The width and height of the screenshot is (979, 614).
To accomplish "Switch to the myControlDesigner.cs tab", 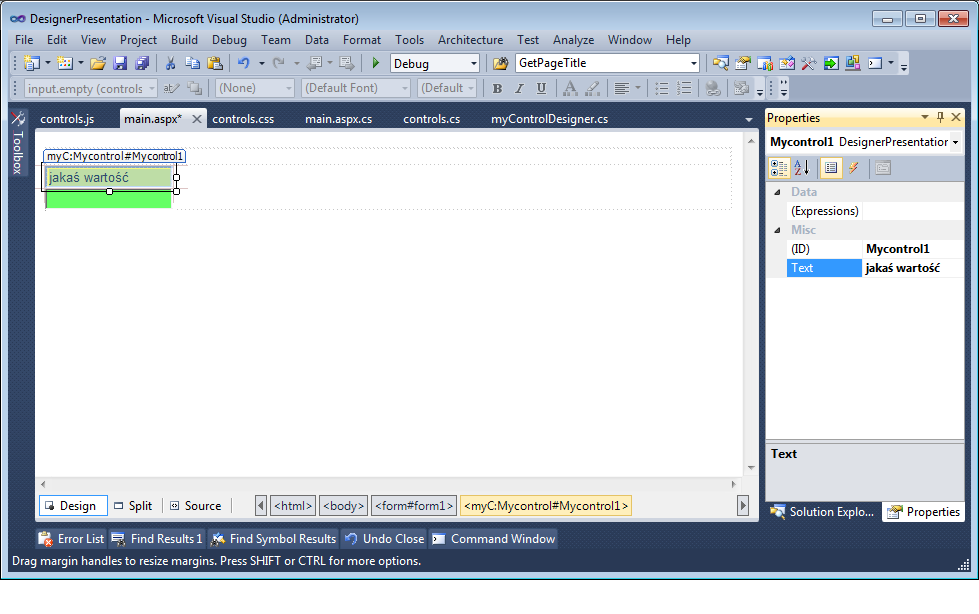I will coord(549,119).
